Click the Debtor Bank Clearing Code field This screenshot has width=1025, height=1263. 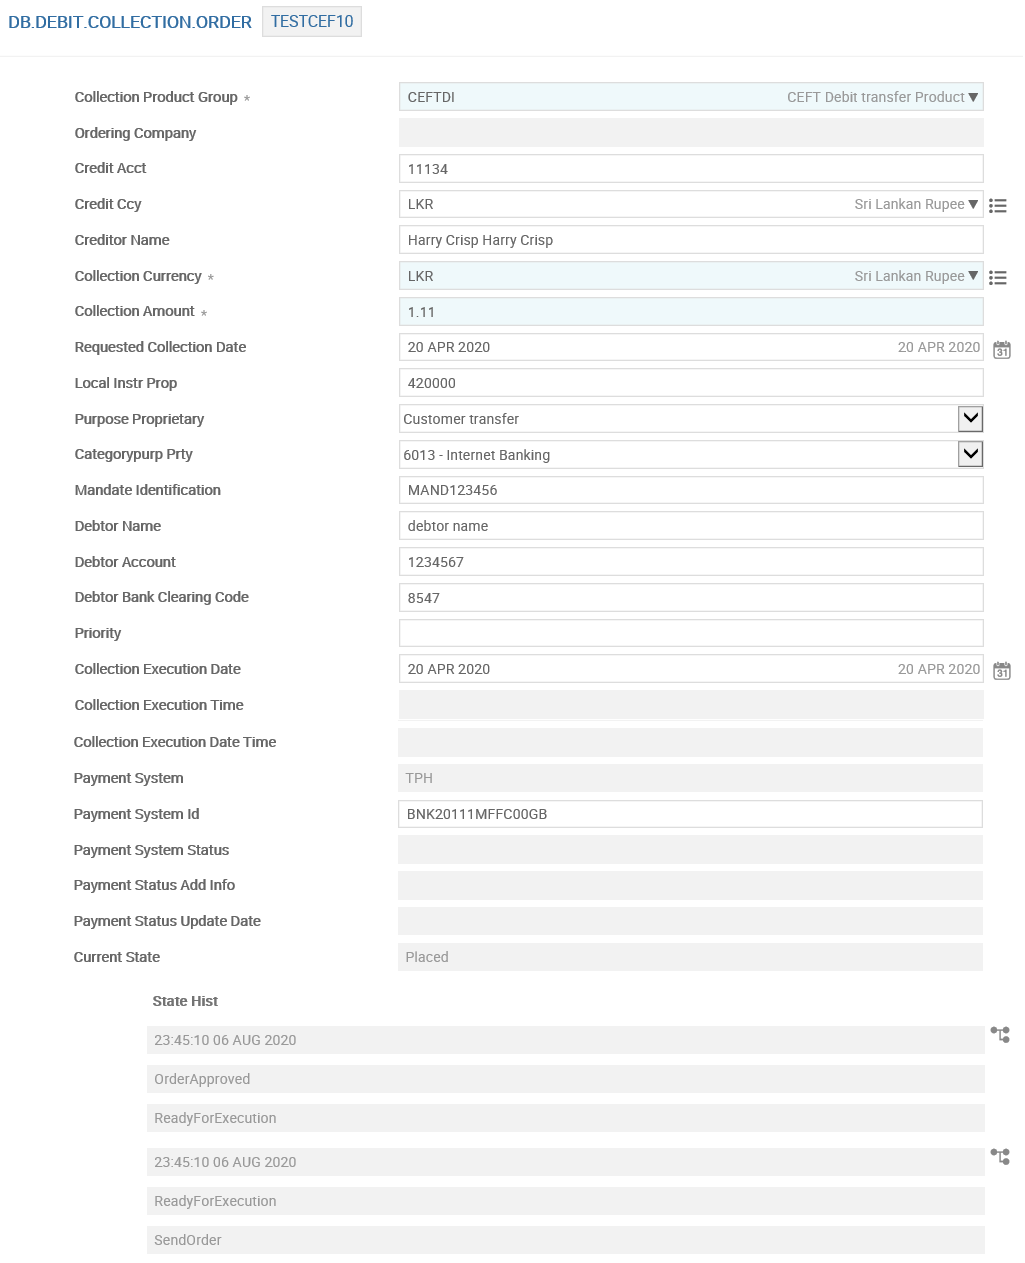pyautogui.click(x=690, y=598)
